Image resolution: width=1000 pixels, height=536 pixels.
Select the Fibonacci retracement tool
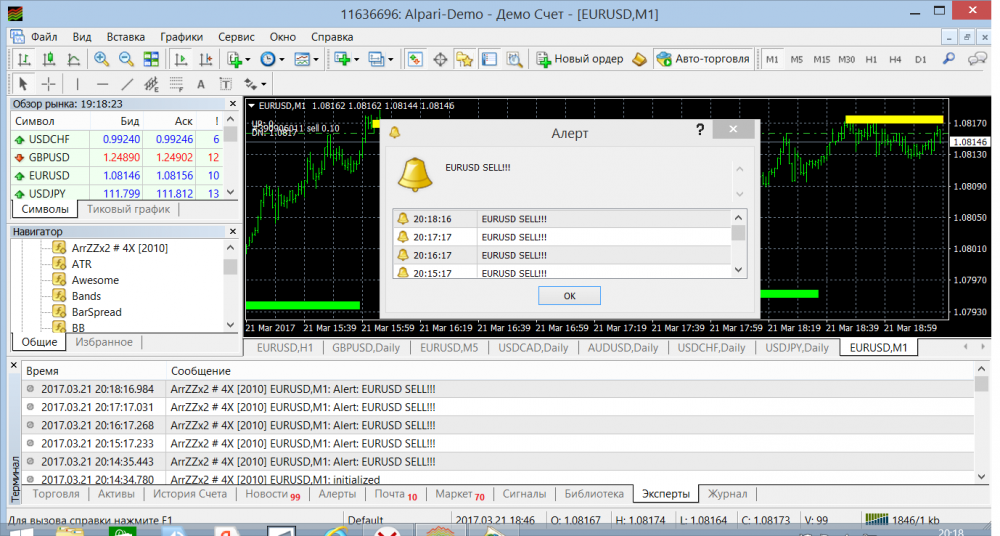(176, 84)
